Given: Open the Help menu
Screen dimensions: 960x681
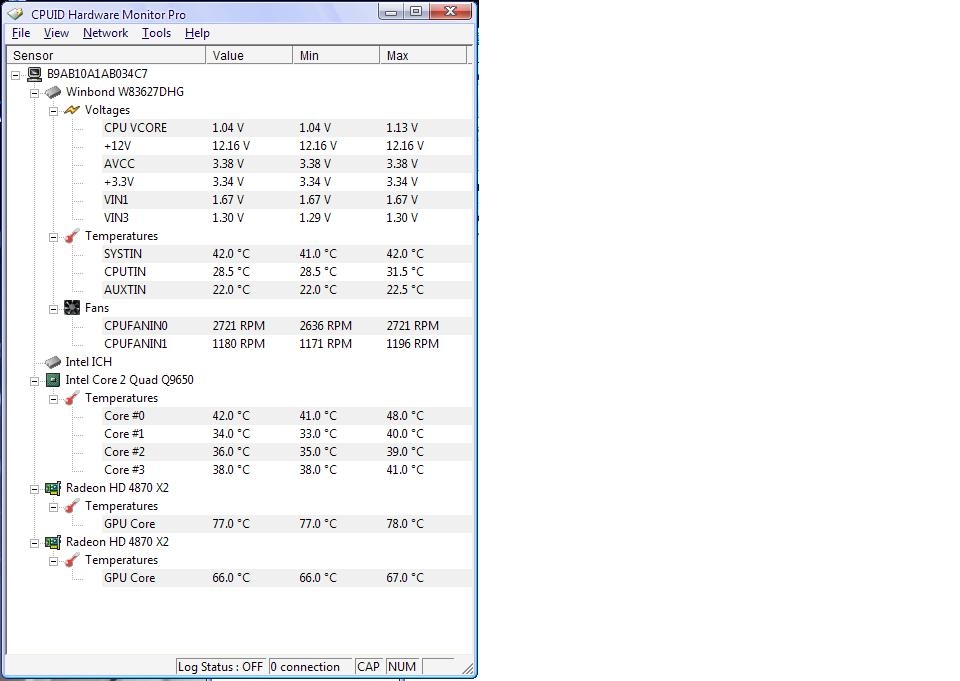Looking at the screenshot, I should [197, 33].
